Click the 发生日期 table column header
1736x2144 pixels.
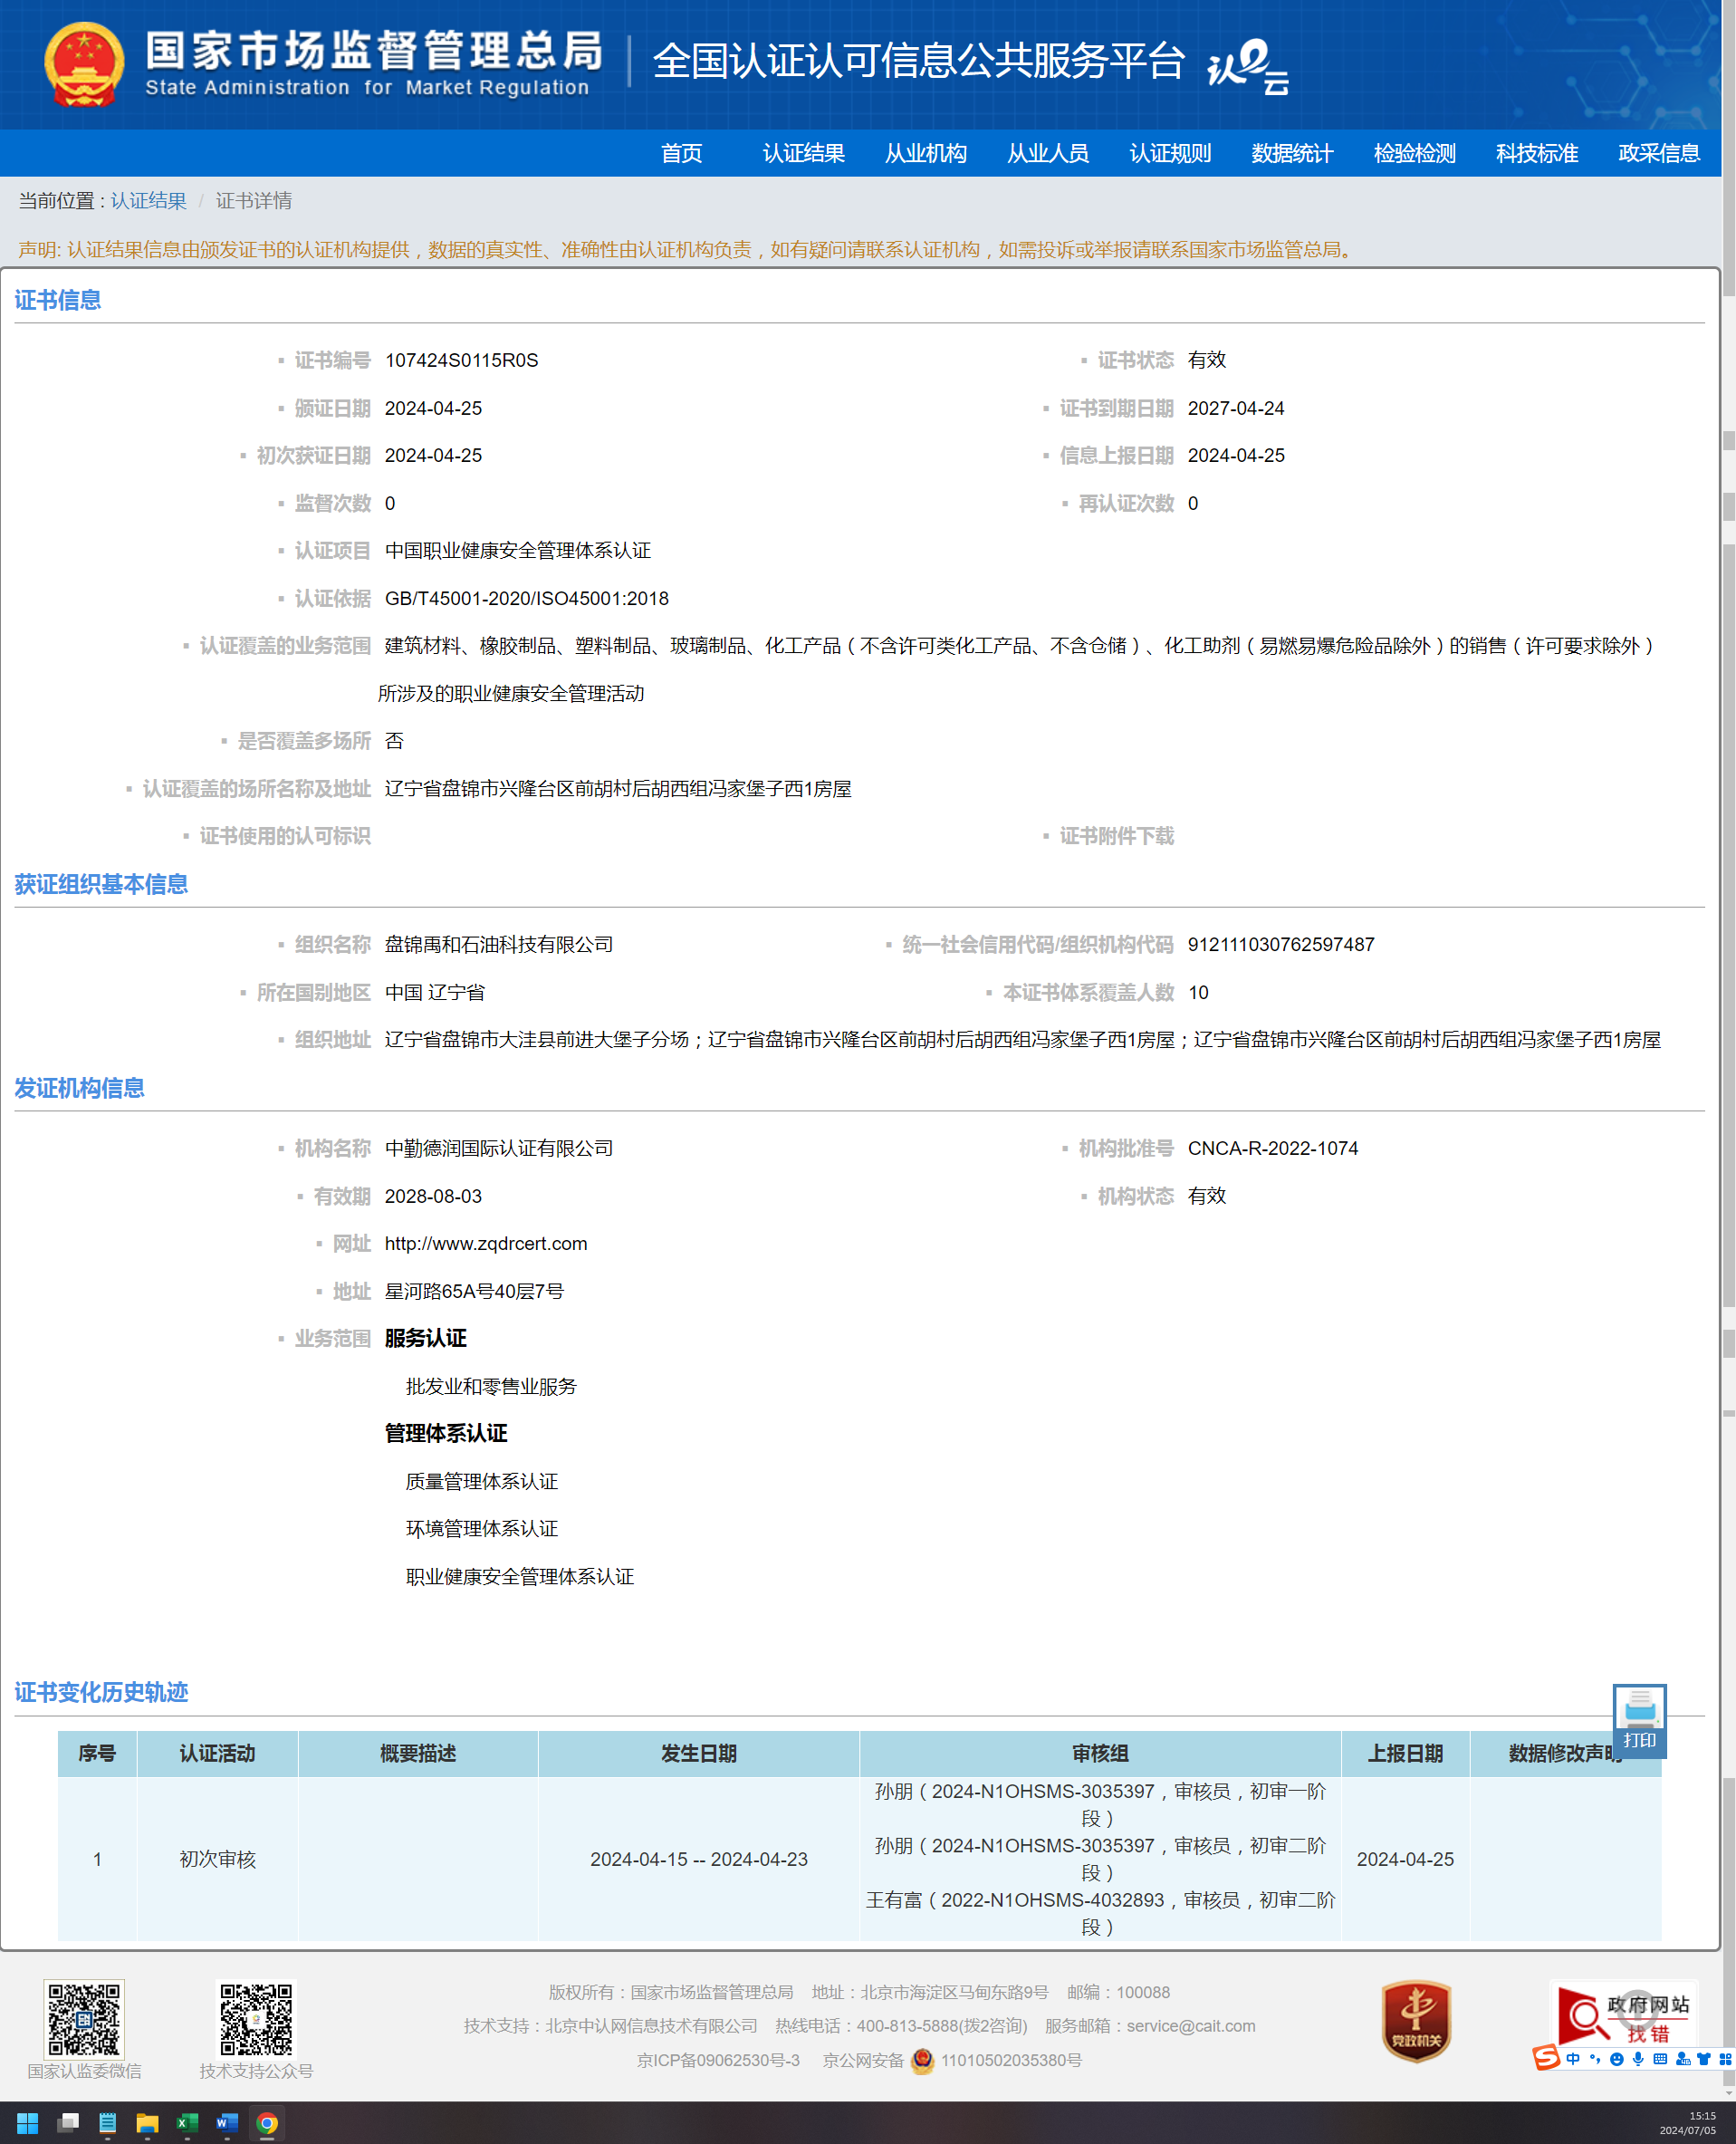[699, 1753]
